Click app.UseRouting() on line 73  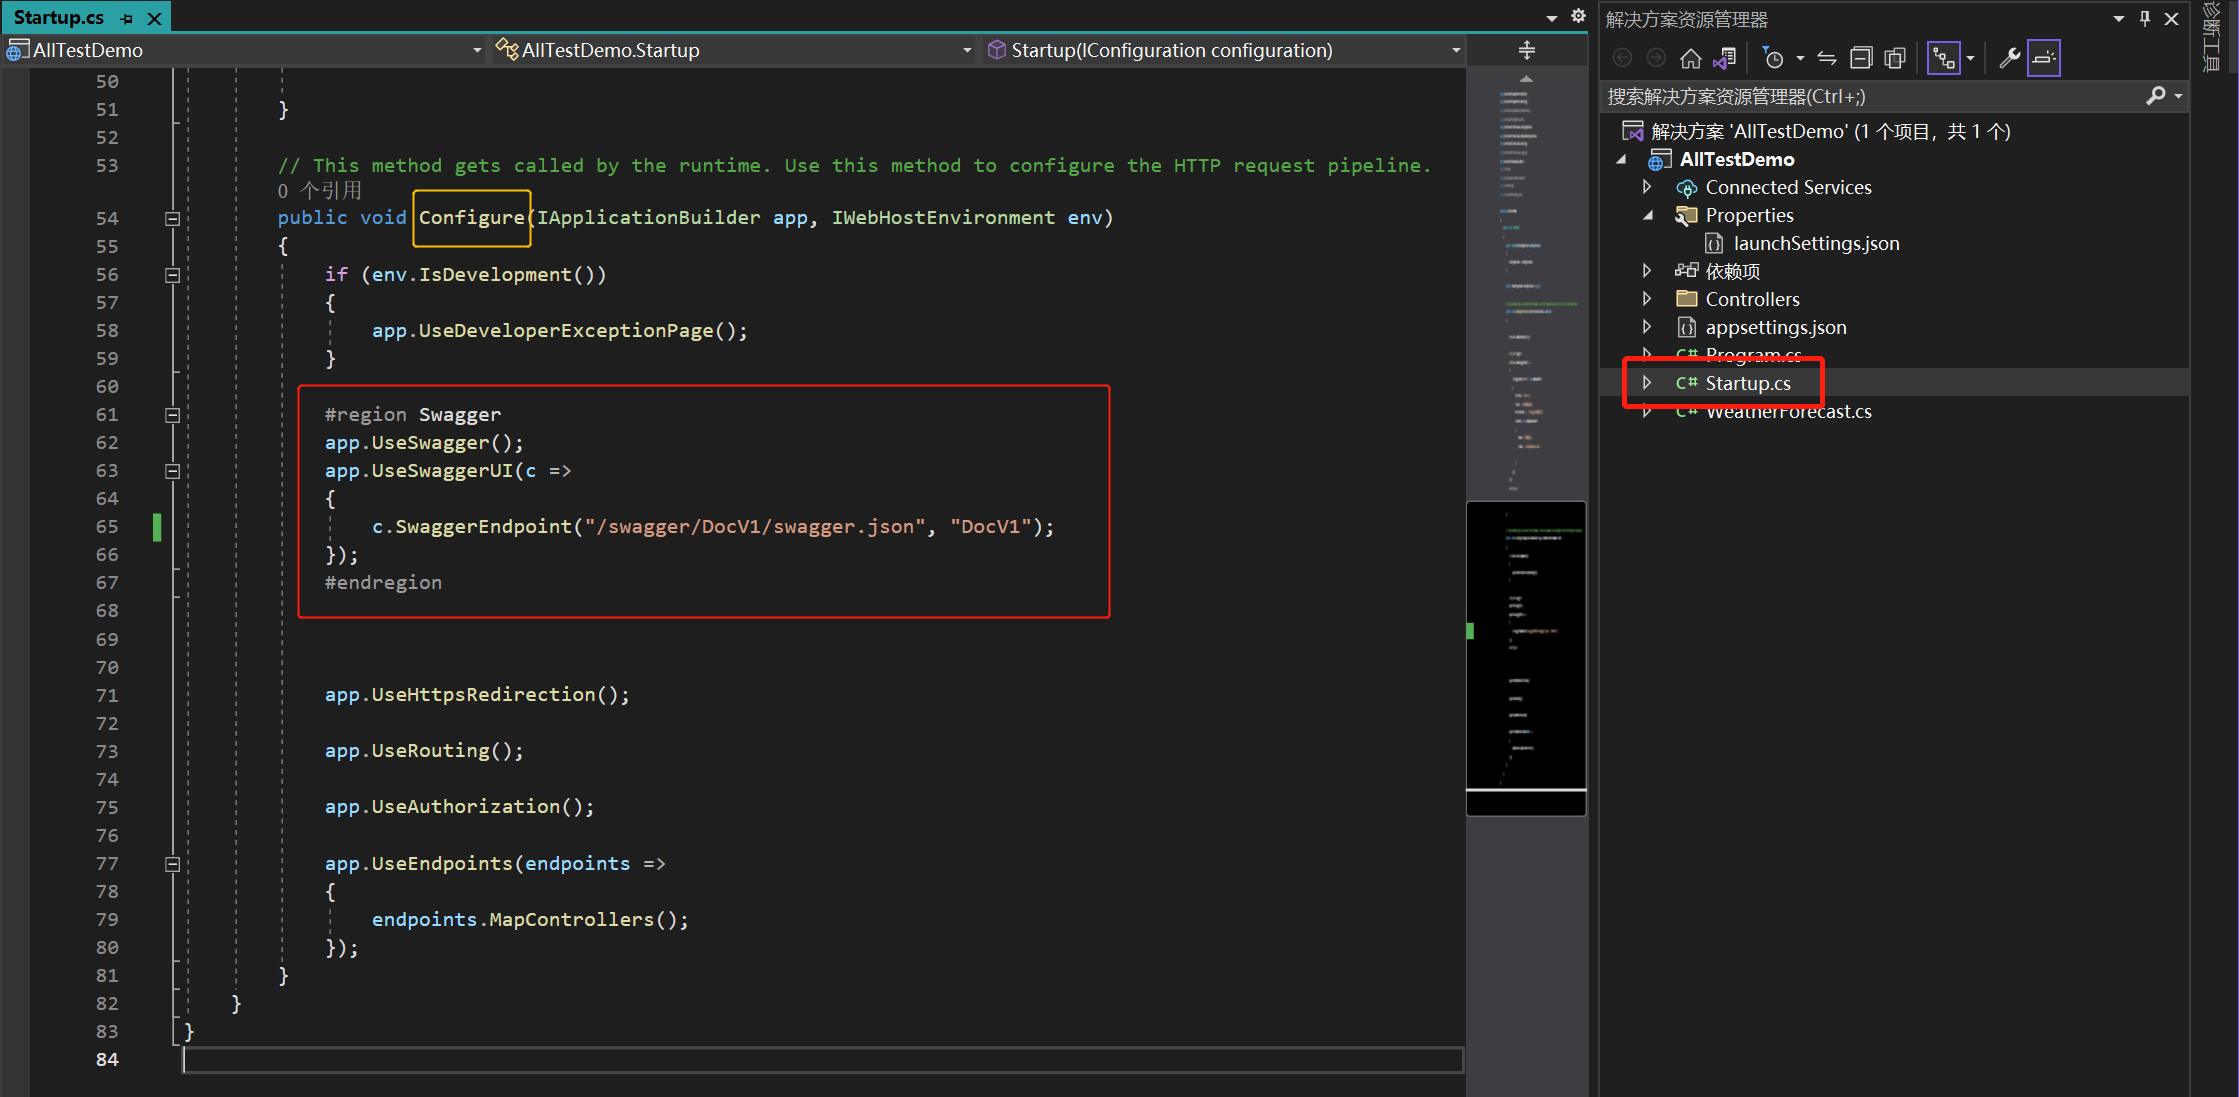(x=424, y=750)
